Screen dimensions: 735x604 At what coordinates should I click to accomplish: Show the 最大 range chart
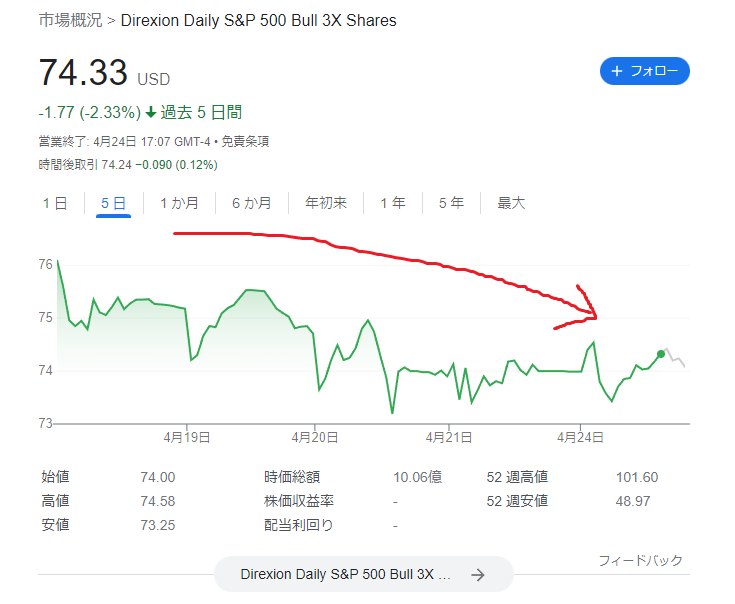(511, 203)
